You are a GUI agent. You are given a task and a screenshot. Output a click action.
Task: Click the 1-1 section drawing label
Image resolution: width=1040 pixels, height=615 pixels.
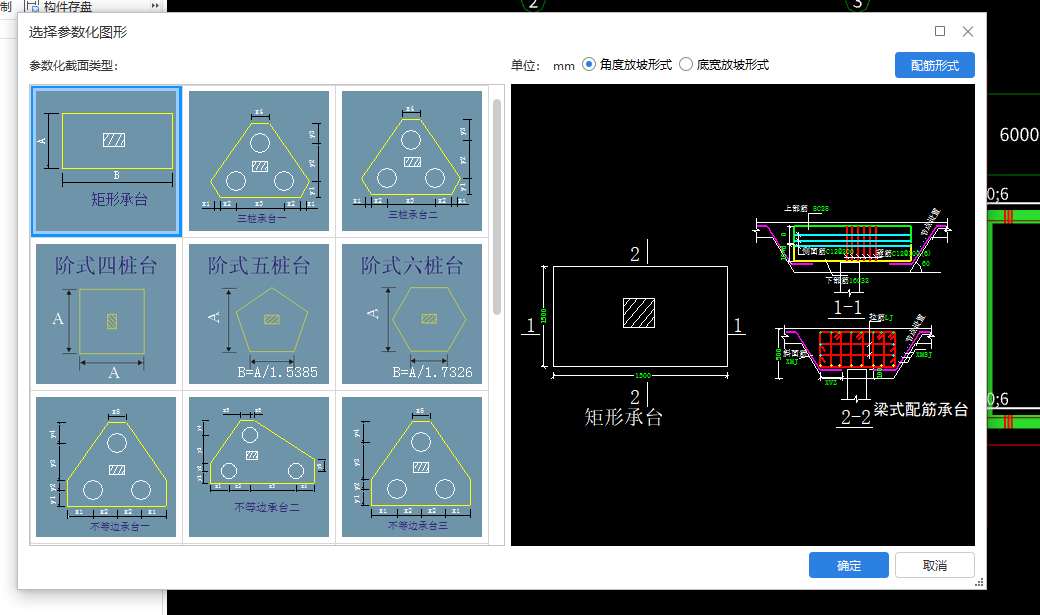click(x=847, y=307)
